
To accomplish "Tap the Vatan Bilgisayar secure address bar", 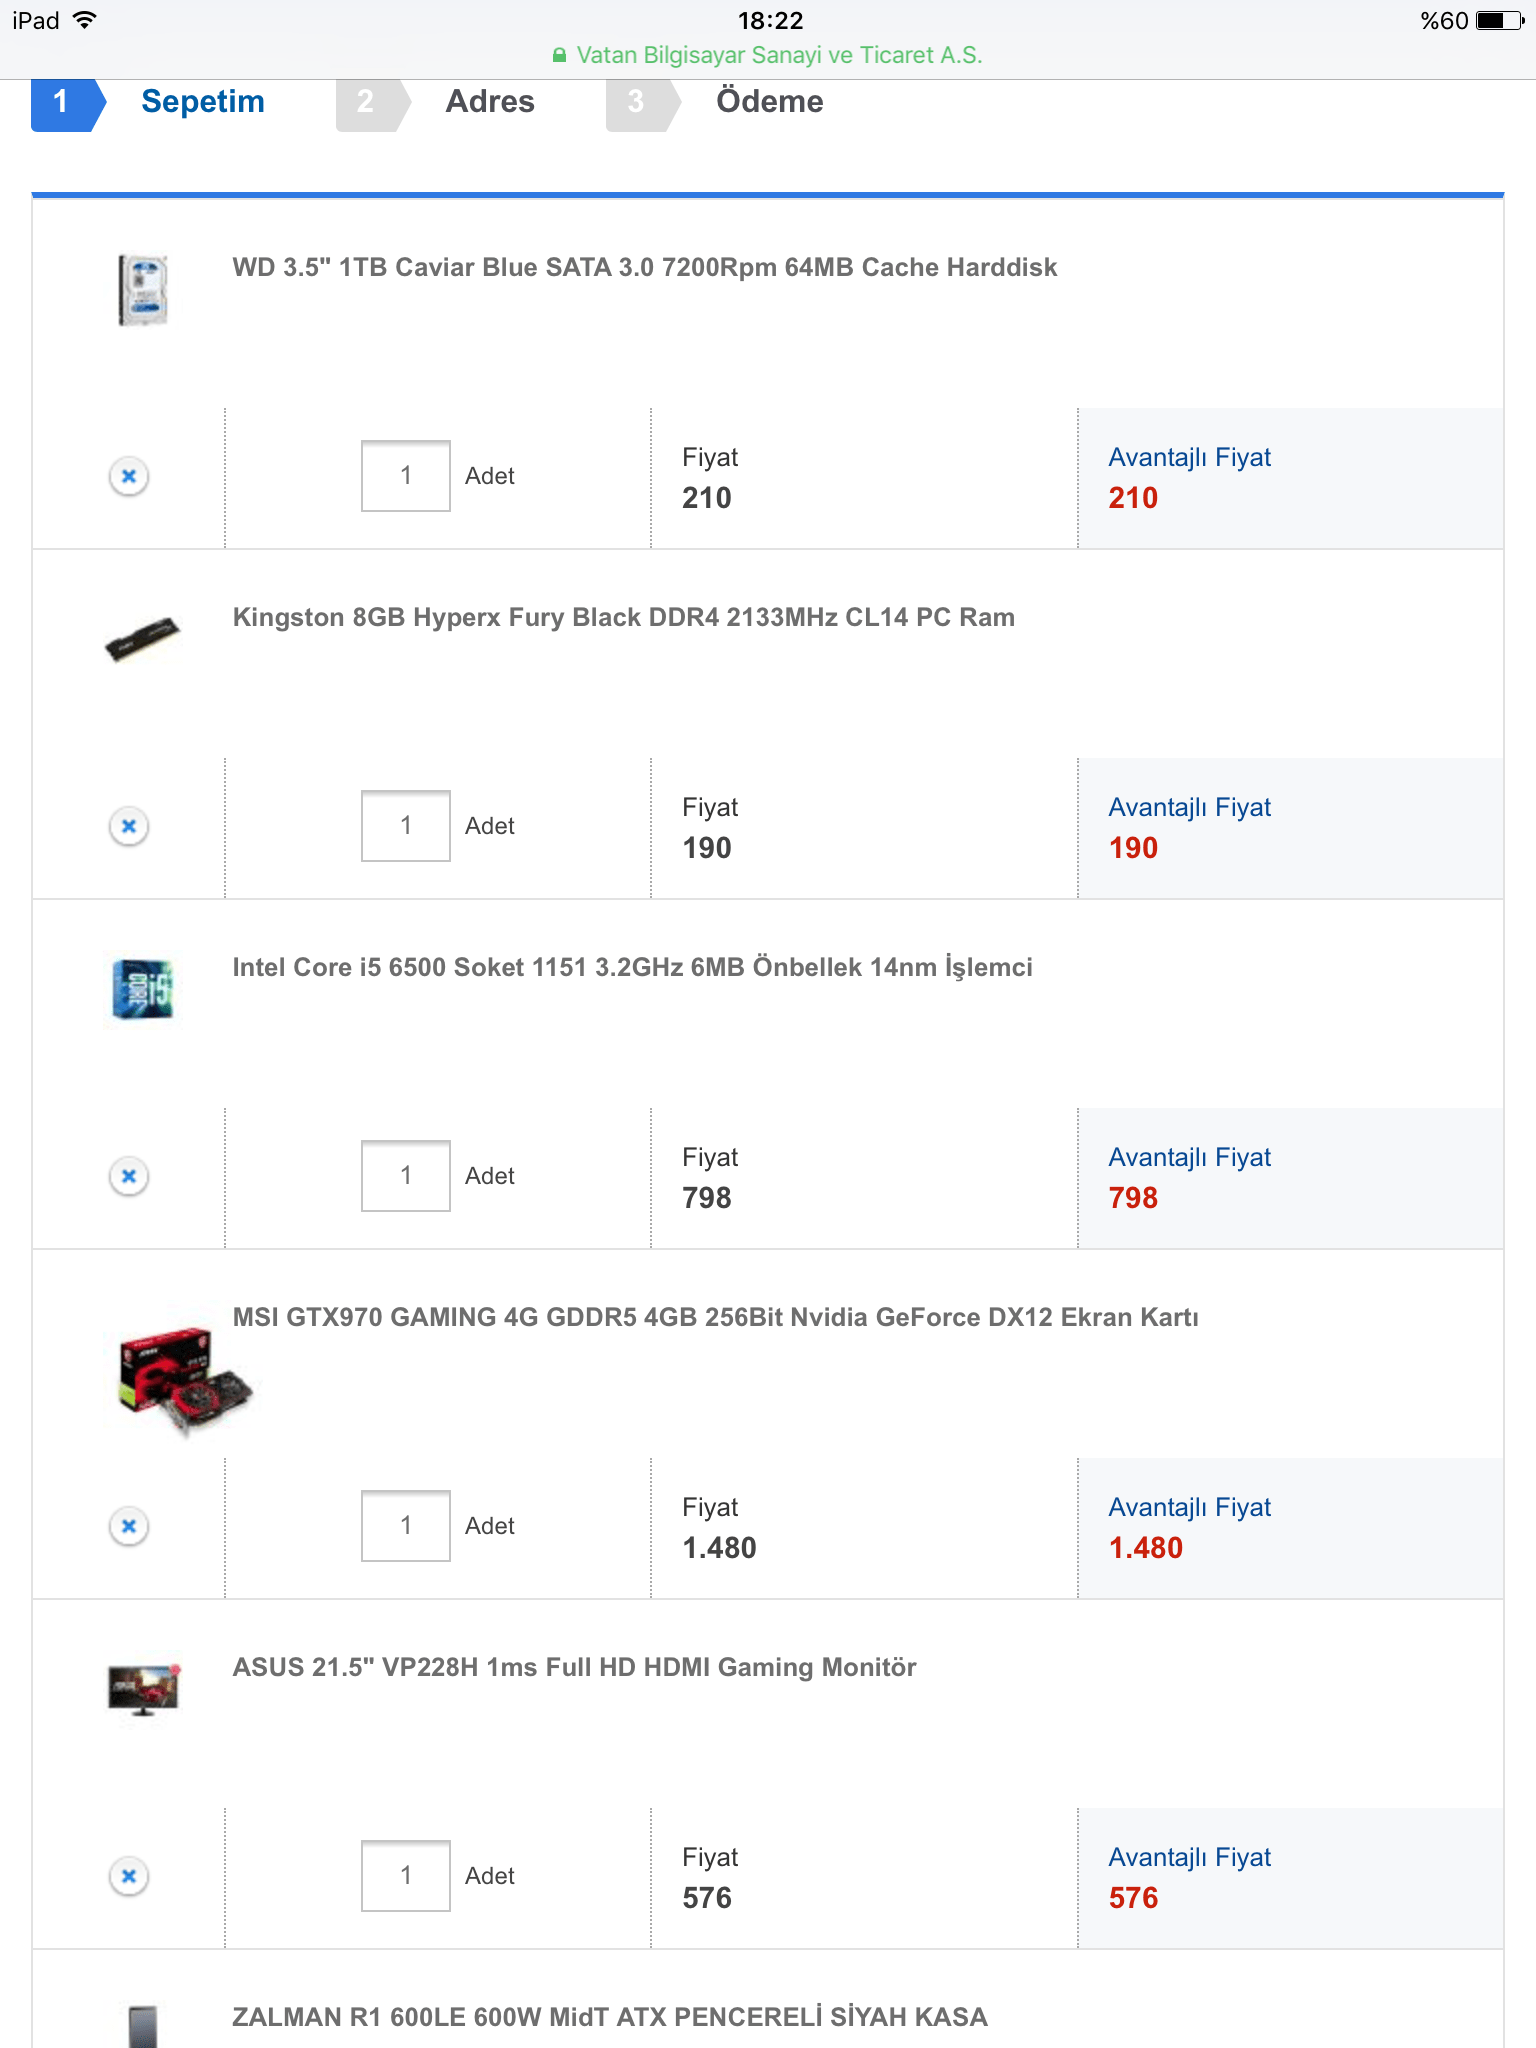I will pyautogui.click(x=768, y=55).
